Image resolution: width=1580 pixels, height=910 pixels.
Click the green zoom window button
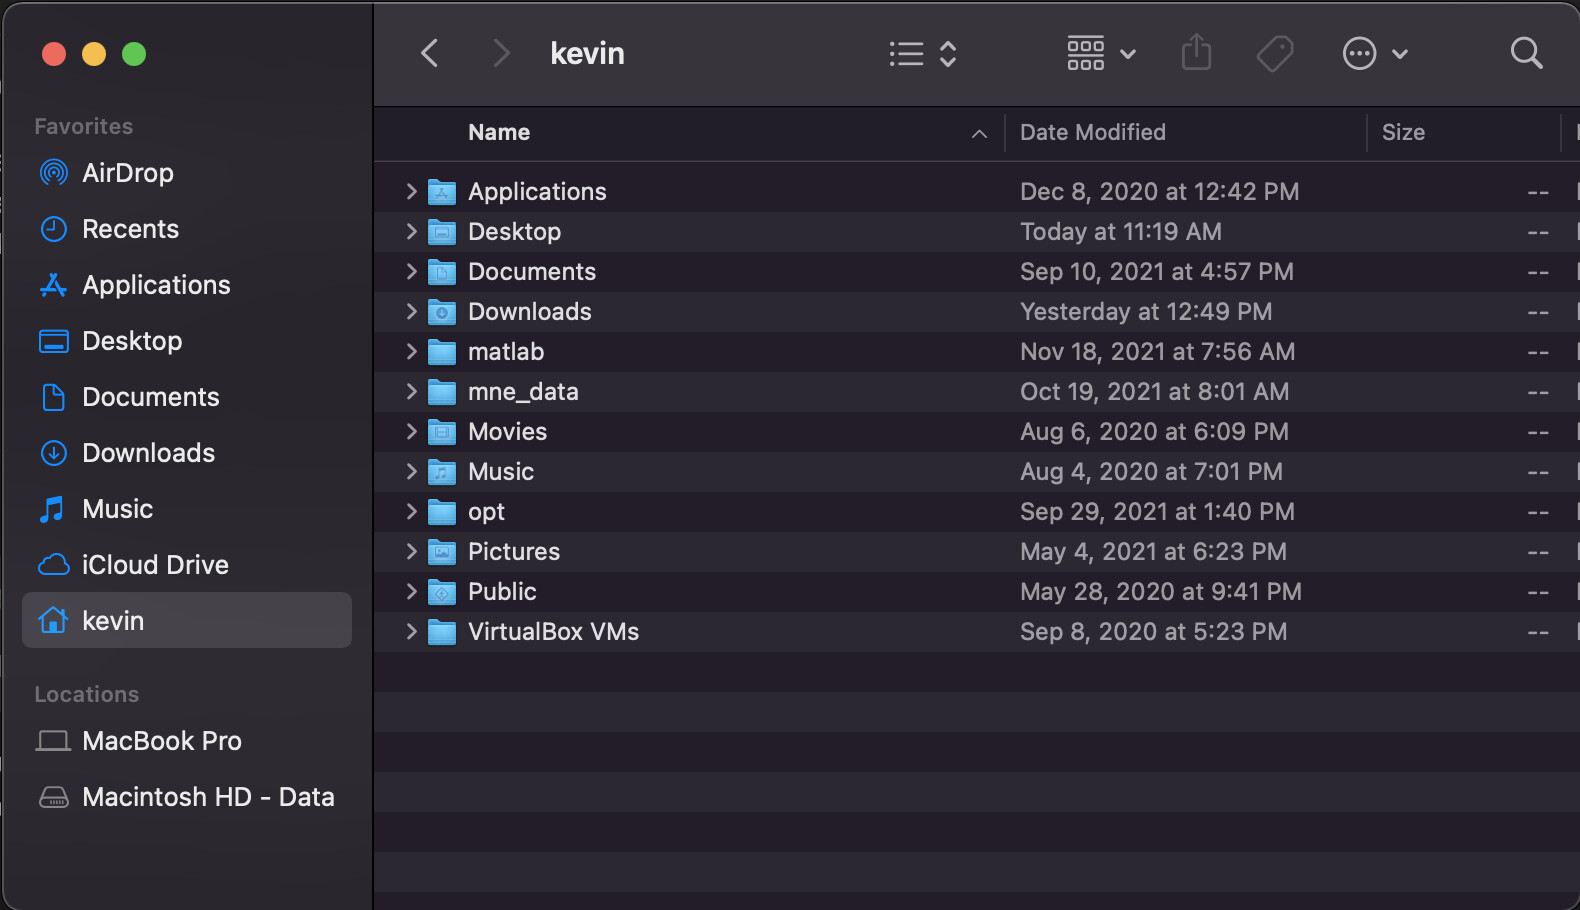(134, 54)
